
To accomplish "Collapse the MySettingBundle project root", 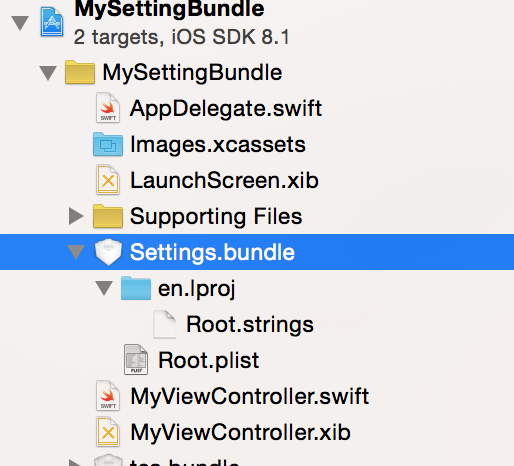I will point(20,23).
